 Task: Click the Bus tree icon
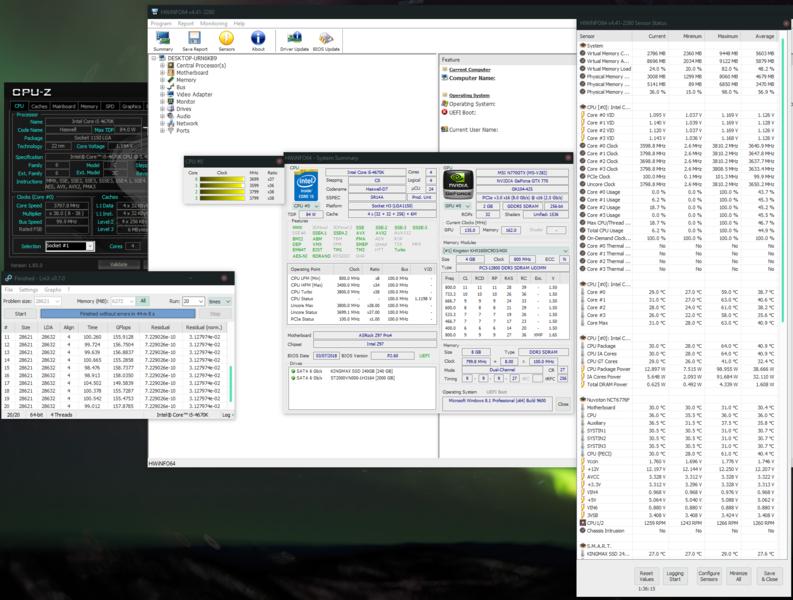171,87
